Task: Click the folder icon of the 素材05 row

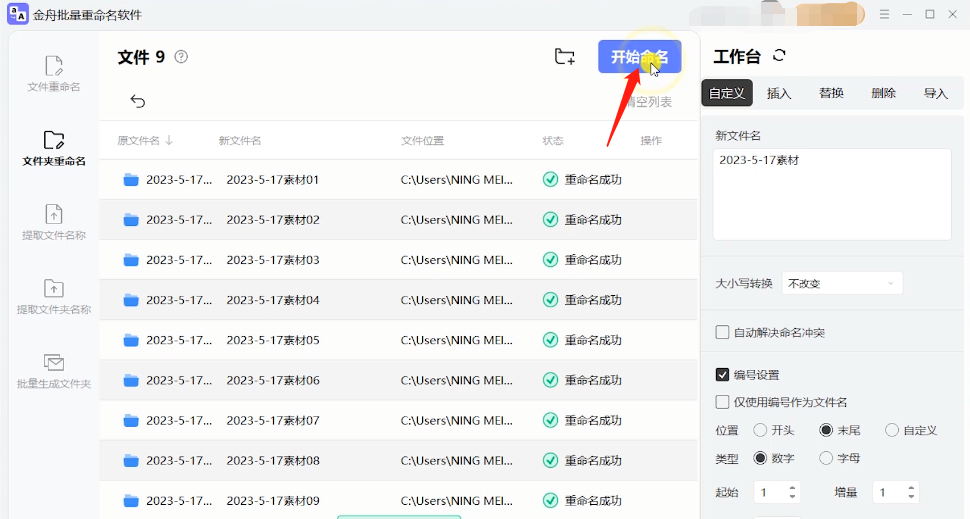Action: tap(131, 340)
